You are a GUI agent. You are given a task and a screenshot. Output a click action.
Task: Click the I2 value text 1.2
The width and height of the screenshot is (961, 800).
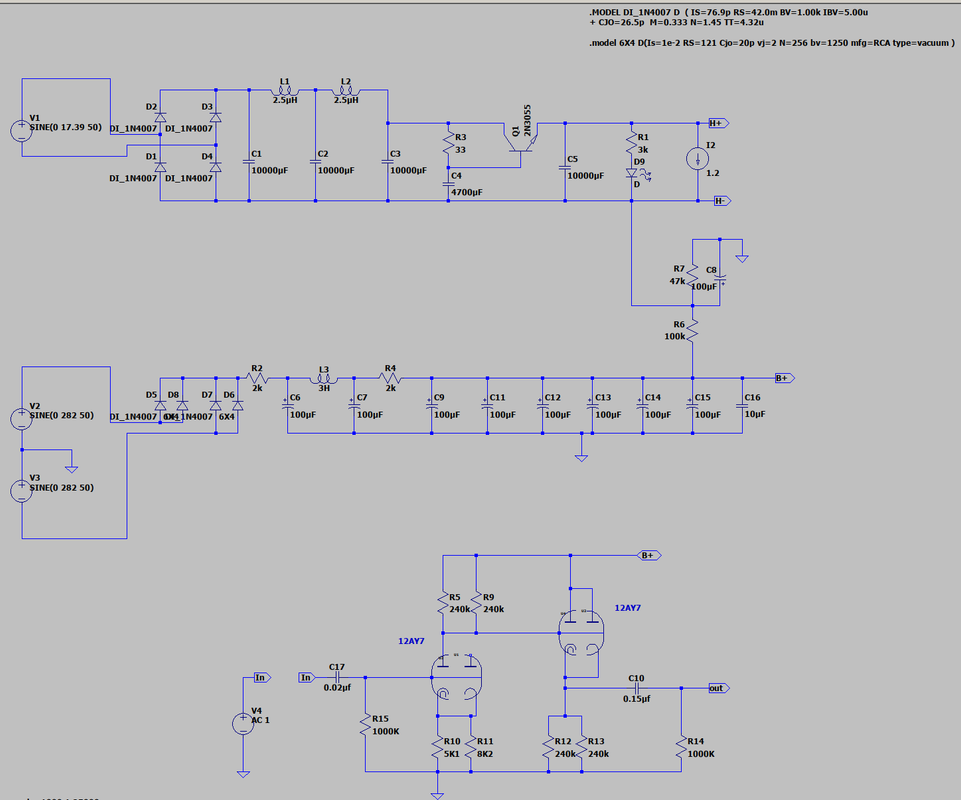(x=713, y=173)
